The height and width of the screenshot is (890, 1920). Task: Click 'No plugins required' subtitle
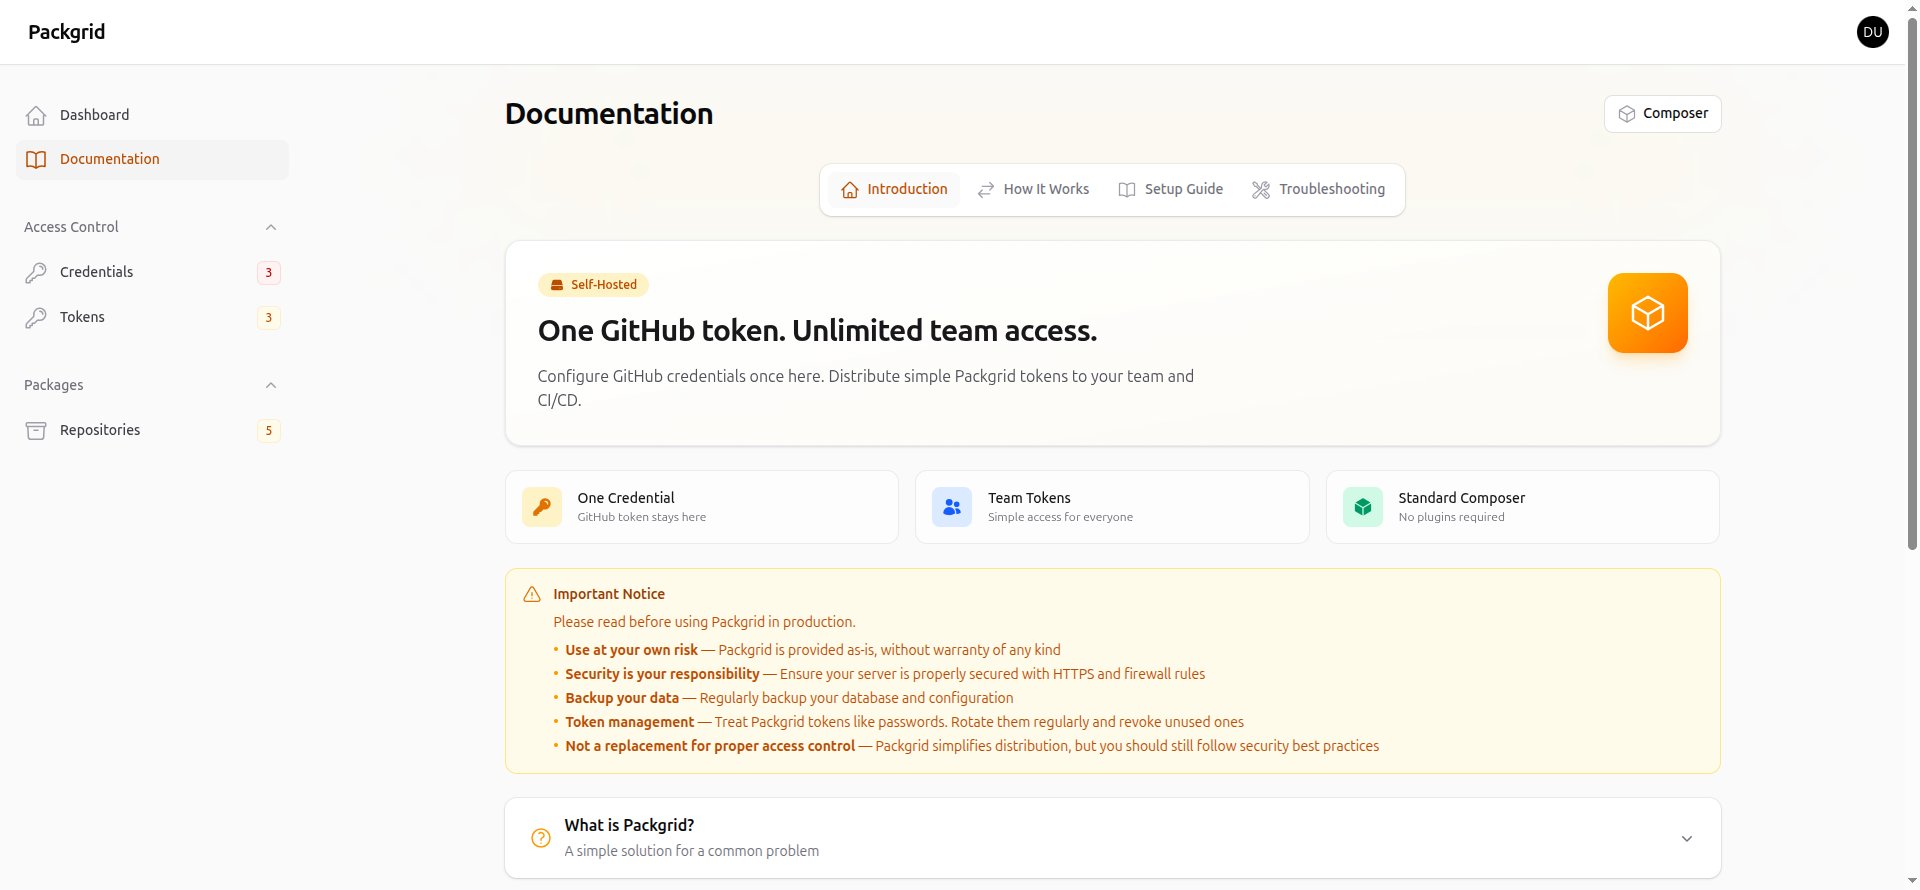click(x=1451, y=517)
